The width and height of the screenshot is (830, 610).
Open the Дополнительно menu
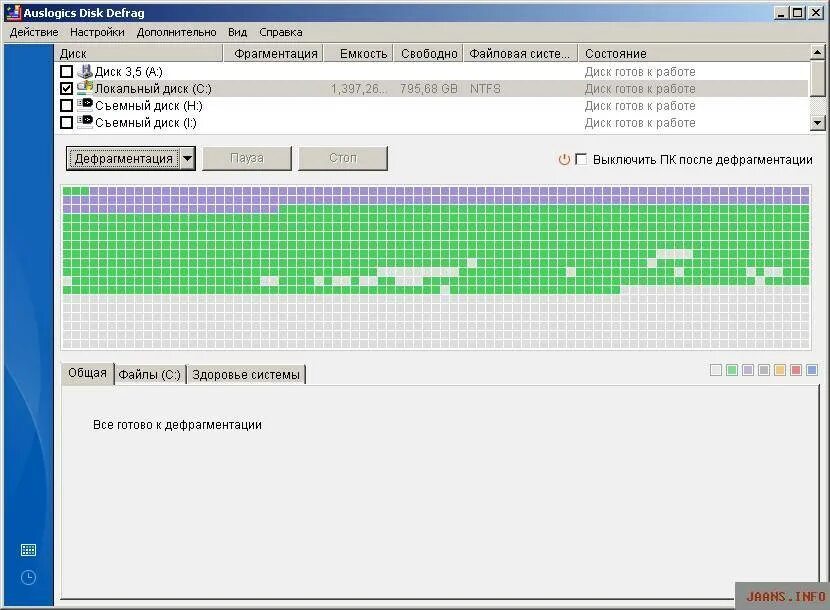pyautogui.click(x=176, y=32)
